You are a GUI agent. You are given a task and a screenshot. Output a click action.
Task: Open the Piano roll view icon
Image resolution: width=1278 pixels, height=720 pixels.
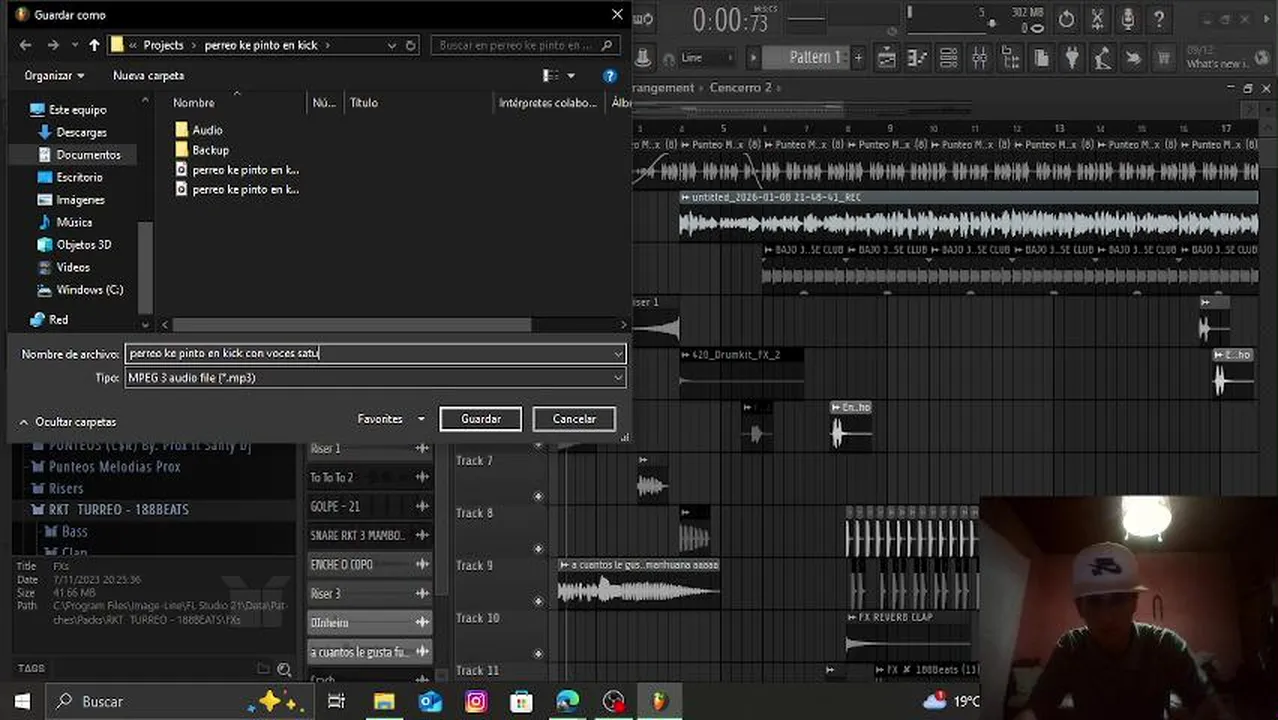[917, 58]
